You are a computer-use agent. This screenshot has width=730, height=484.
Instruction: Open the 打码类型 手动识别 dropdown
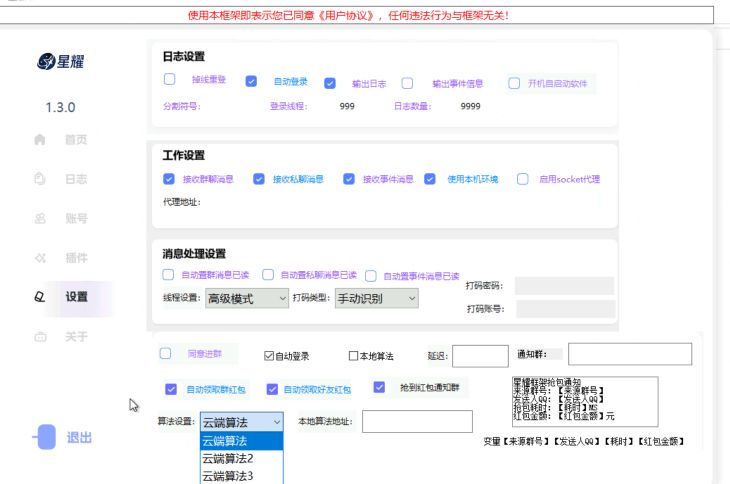coord(376,298)
